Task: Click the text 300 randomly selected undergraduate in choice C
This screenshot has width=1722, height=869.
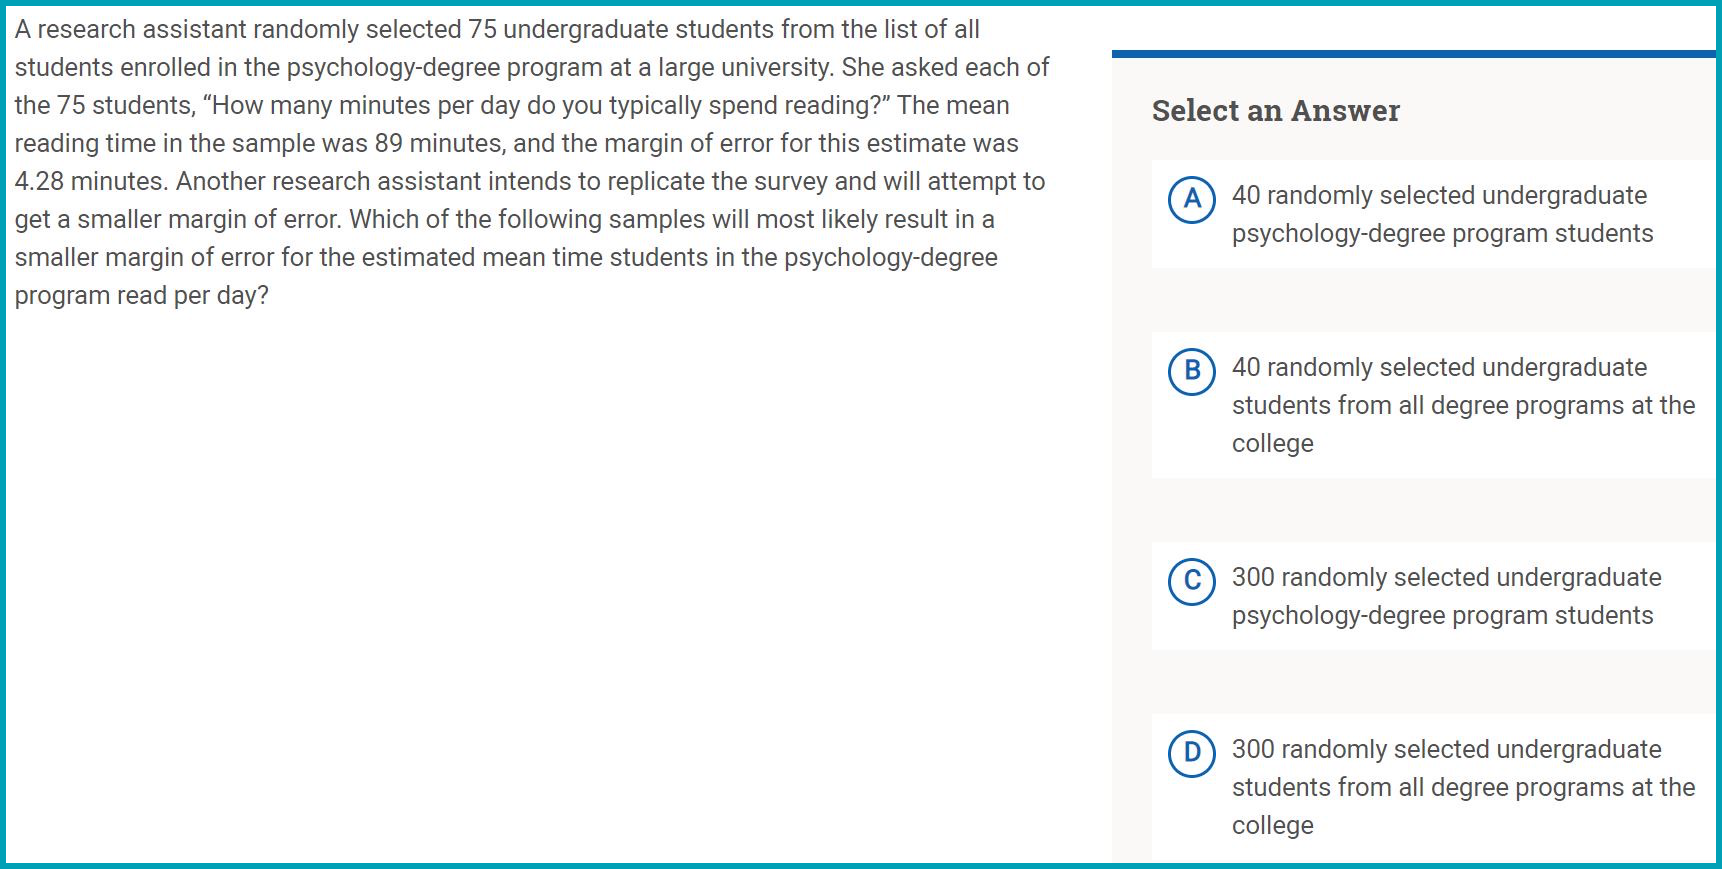Action: pos(1445,577)
